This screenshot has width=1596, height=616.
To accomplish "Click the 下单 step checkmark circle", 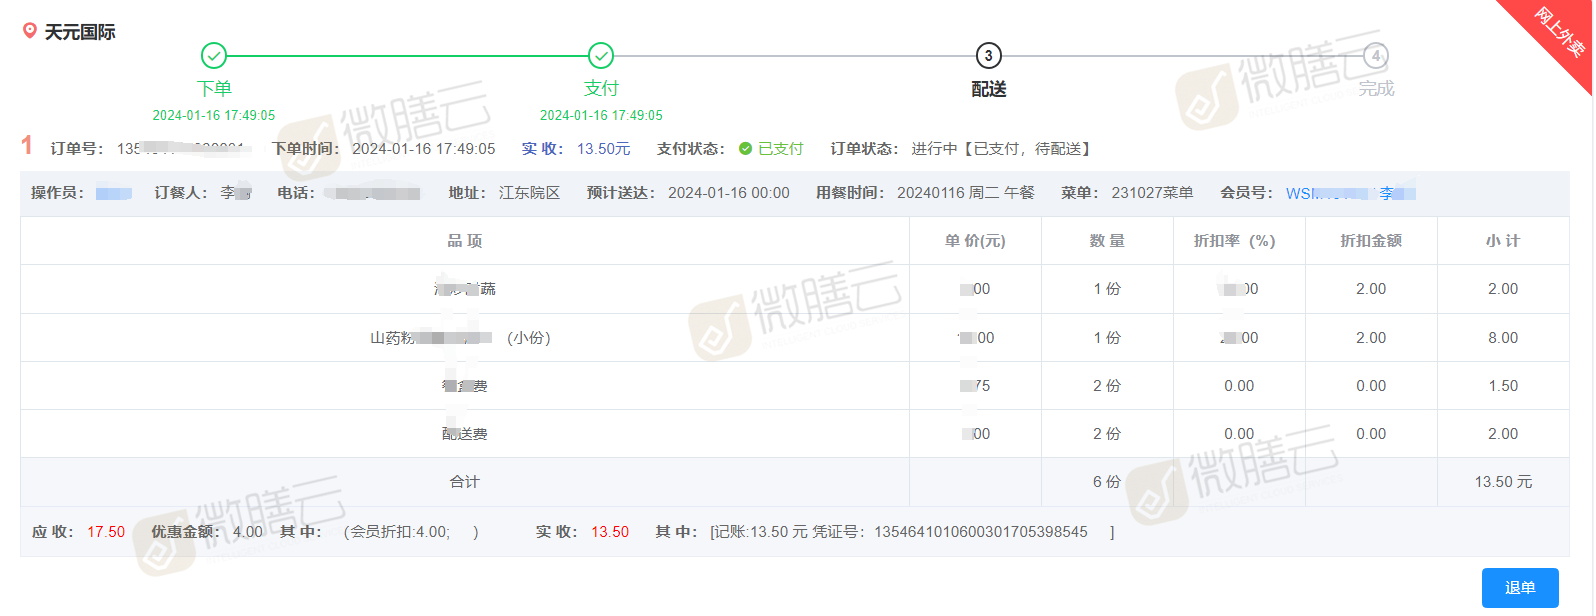I will pyautogui.click(x=214, y=56).
